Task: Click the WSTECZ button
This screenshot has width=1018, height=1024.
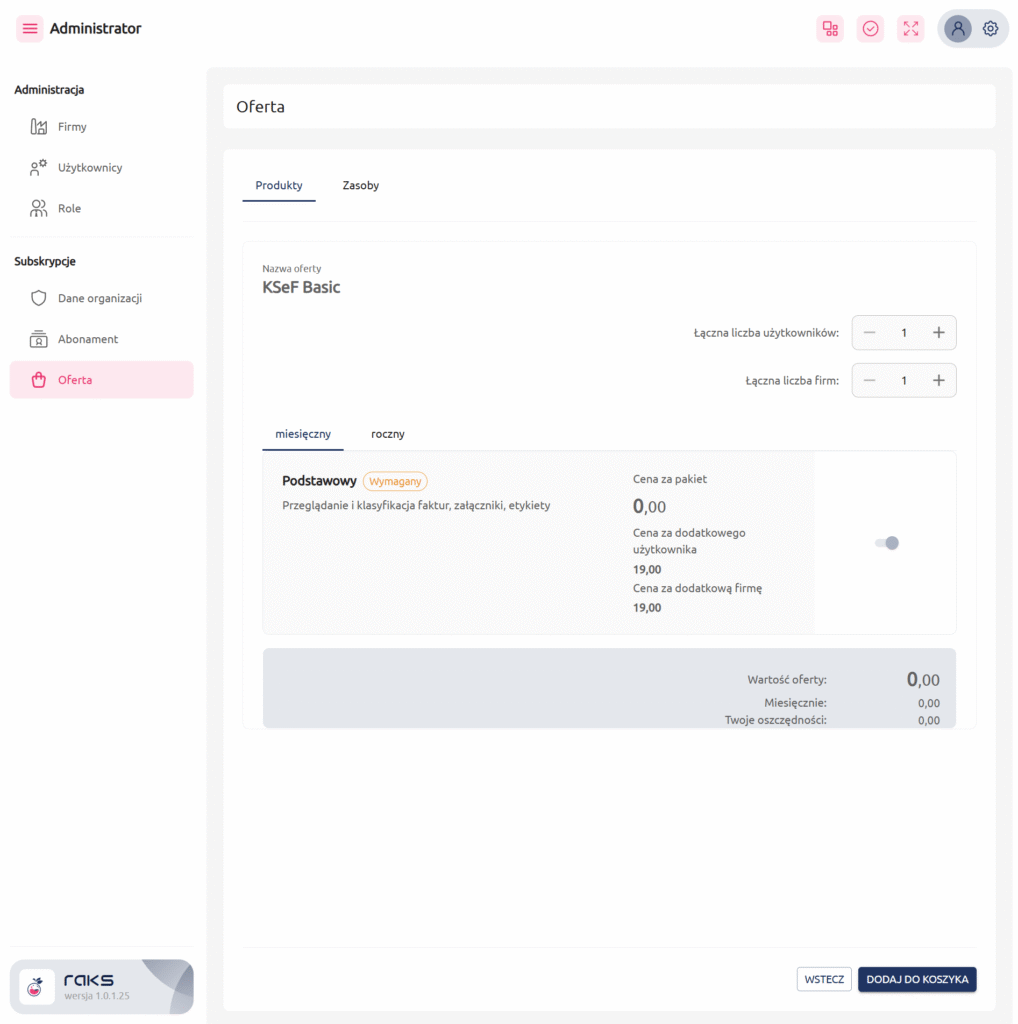Action: 824,979
